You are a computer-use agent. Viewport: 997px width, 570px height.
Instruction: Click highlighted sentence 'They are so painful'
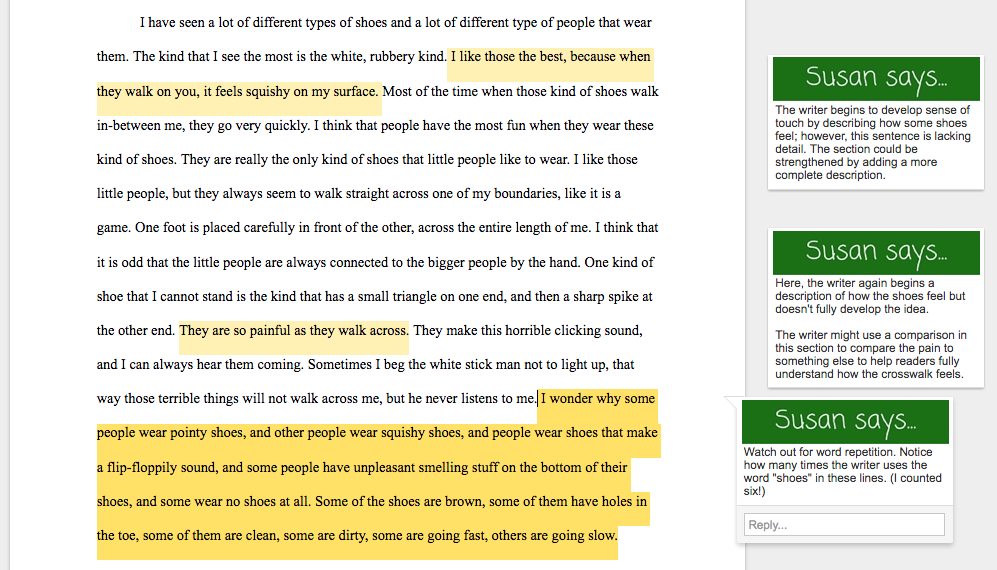(x=293, y=330)
